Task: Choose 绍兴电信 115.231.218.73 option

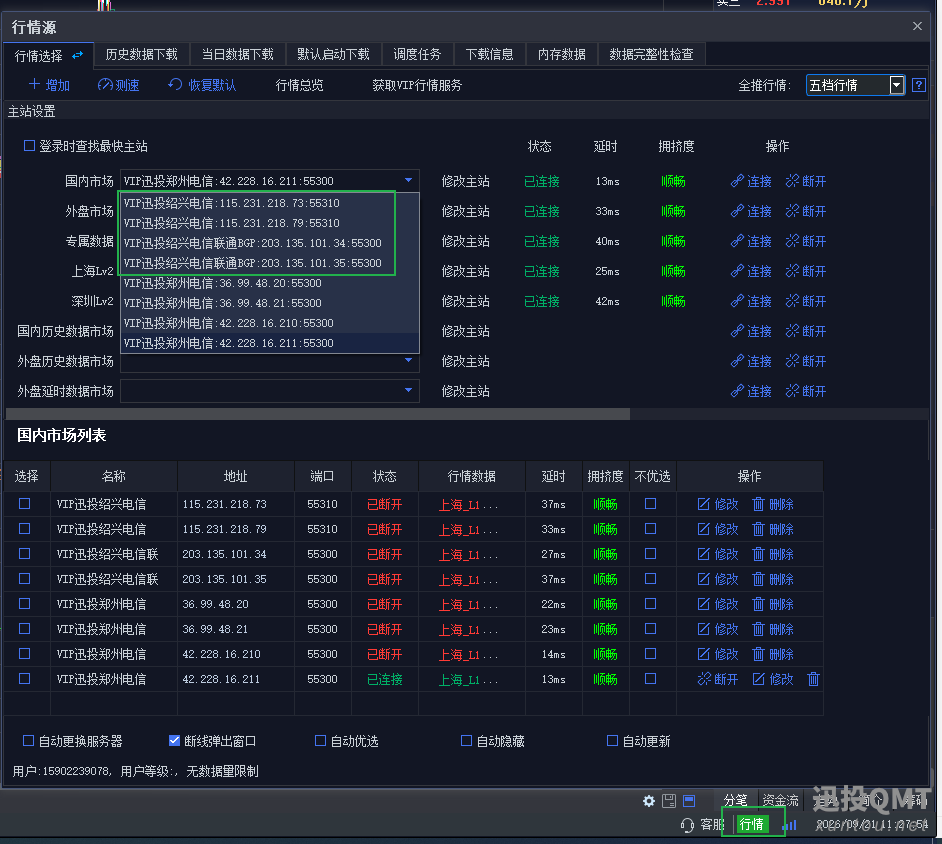Action: coord(270,203)
